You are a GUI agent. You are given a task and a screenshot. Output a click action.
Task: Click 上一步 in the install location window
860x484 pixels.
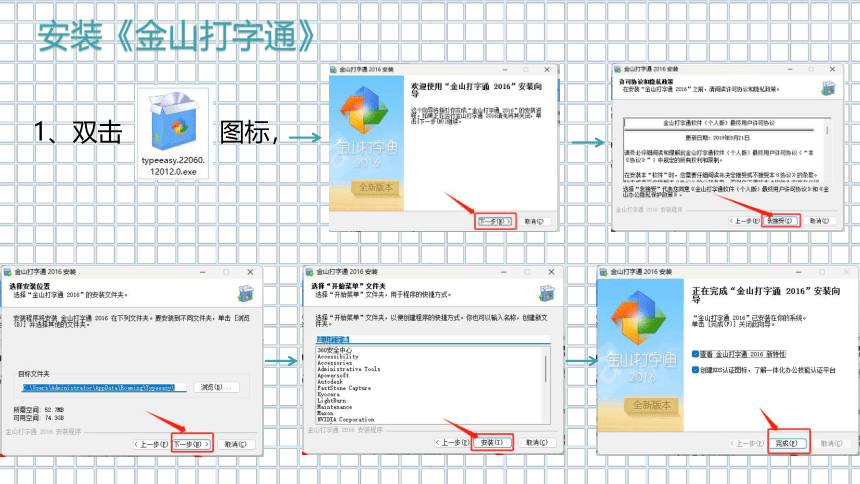(152, 444)
